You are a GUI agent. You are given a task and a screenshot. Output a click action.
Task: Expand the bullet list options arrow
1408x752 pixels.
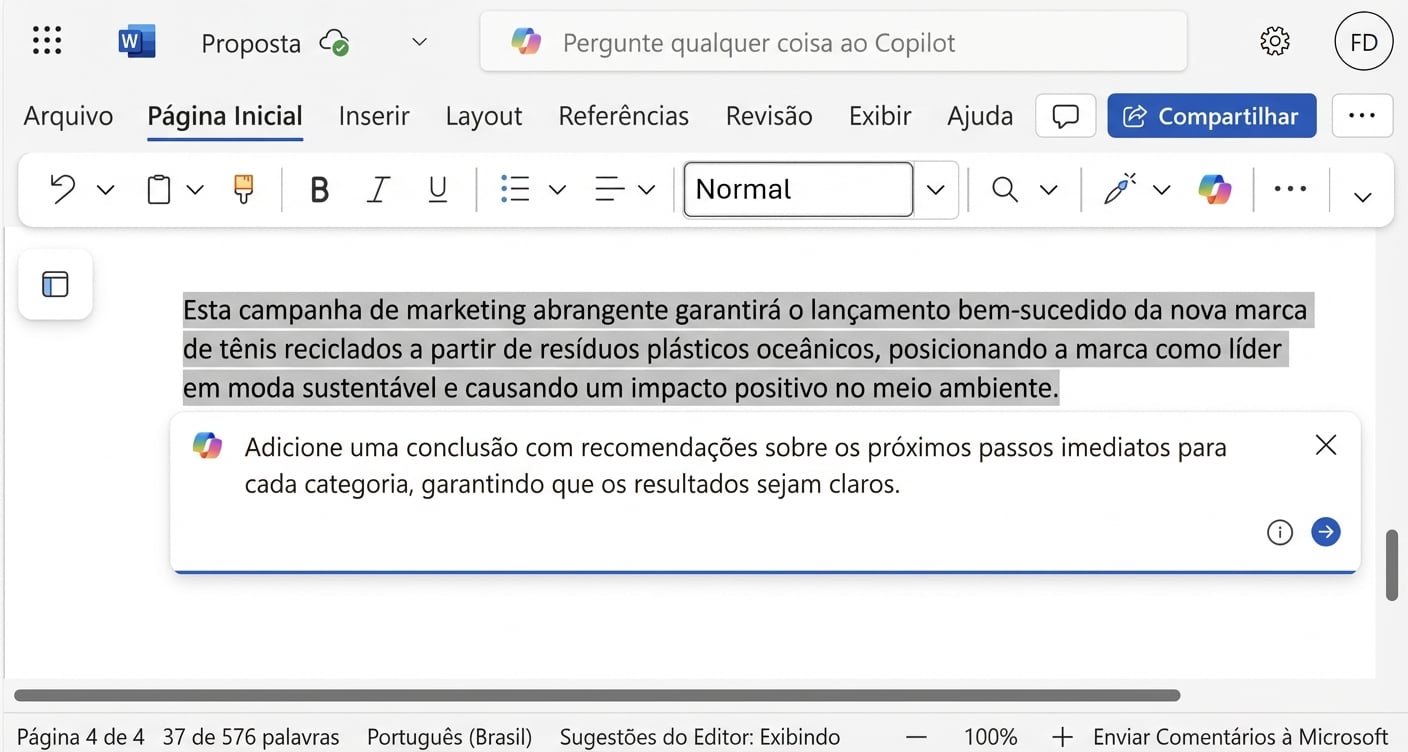[557, 189]
